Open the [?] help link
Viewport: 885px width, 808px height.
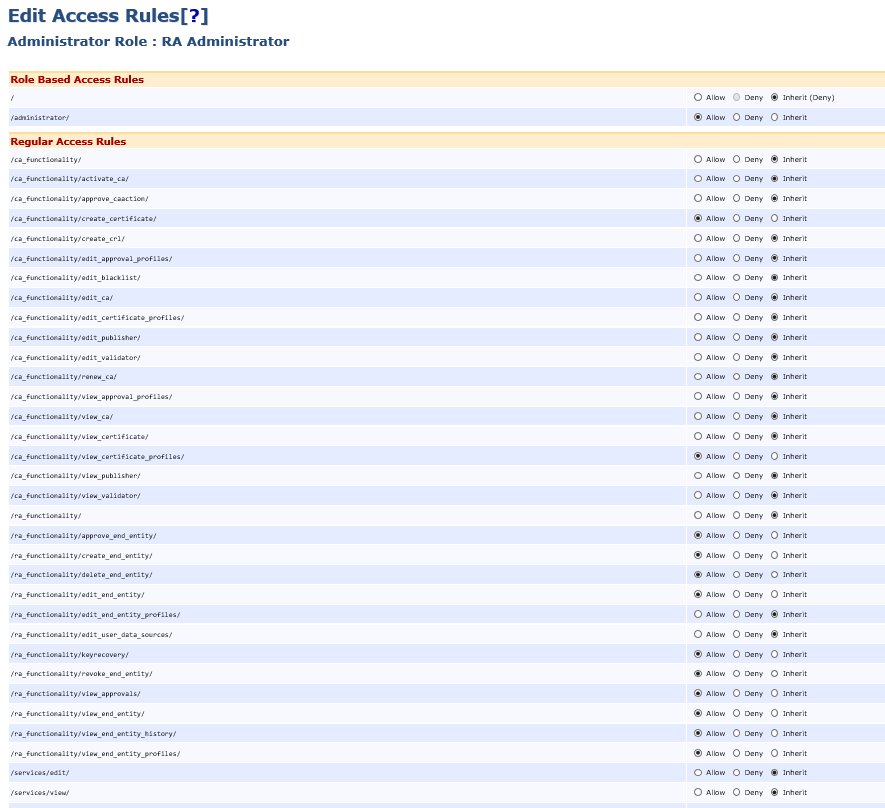pos(194,16)
